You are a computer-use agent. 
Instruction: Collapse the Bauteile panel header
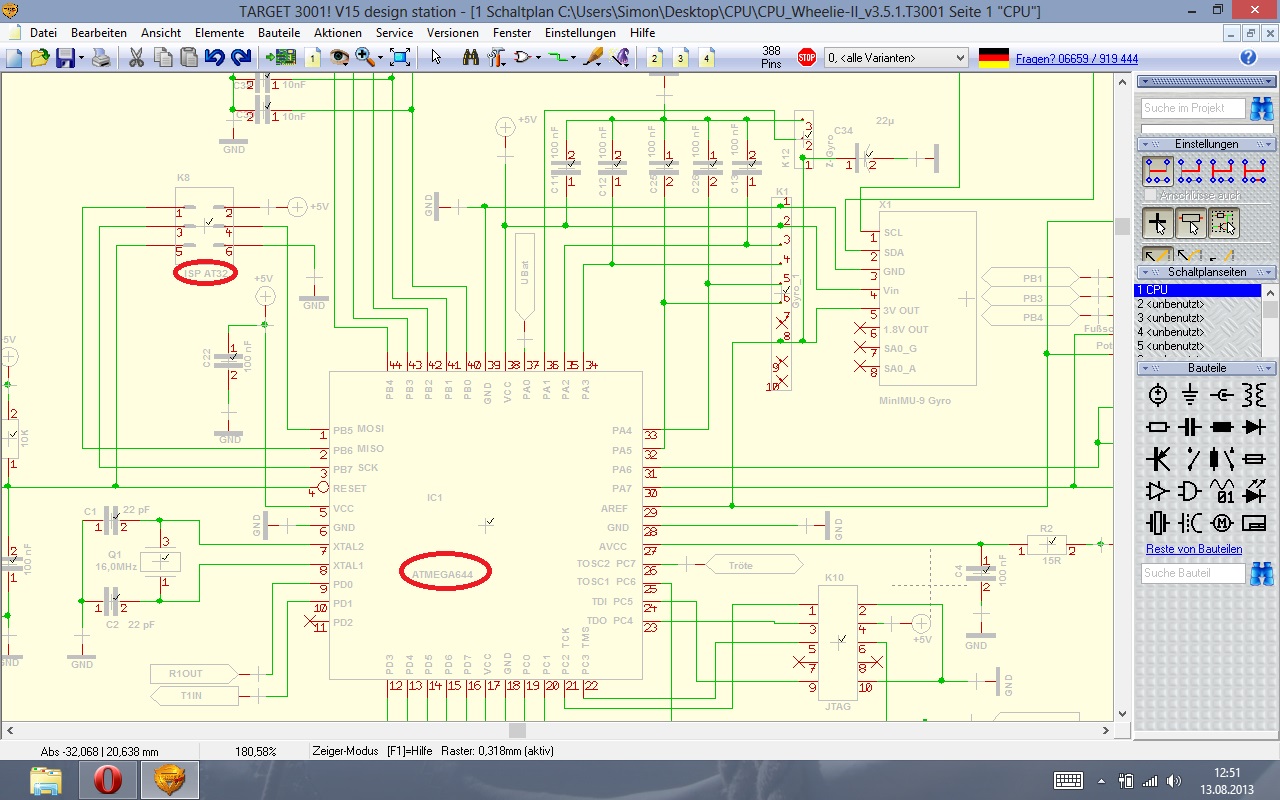[1208, 368]
